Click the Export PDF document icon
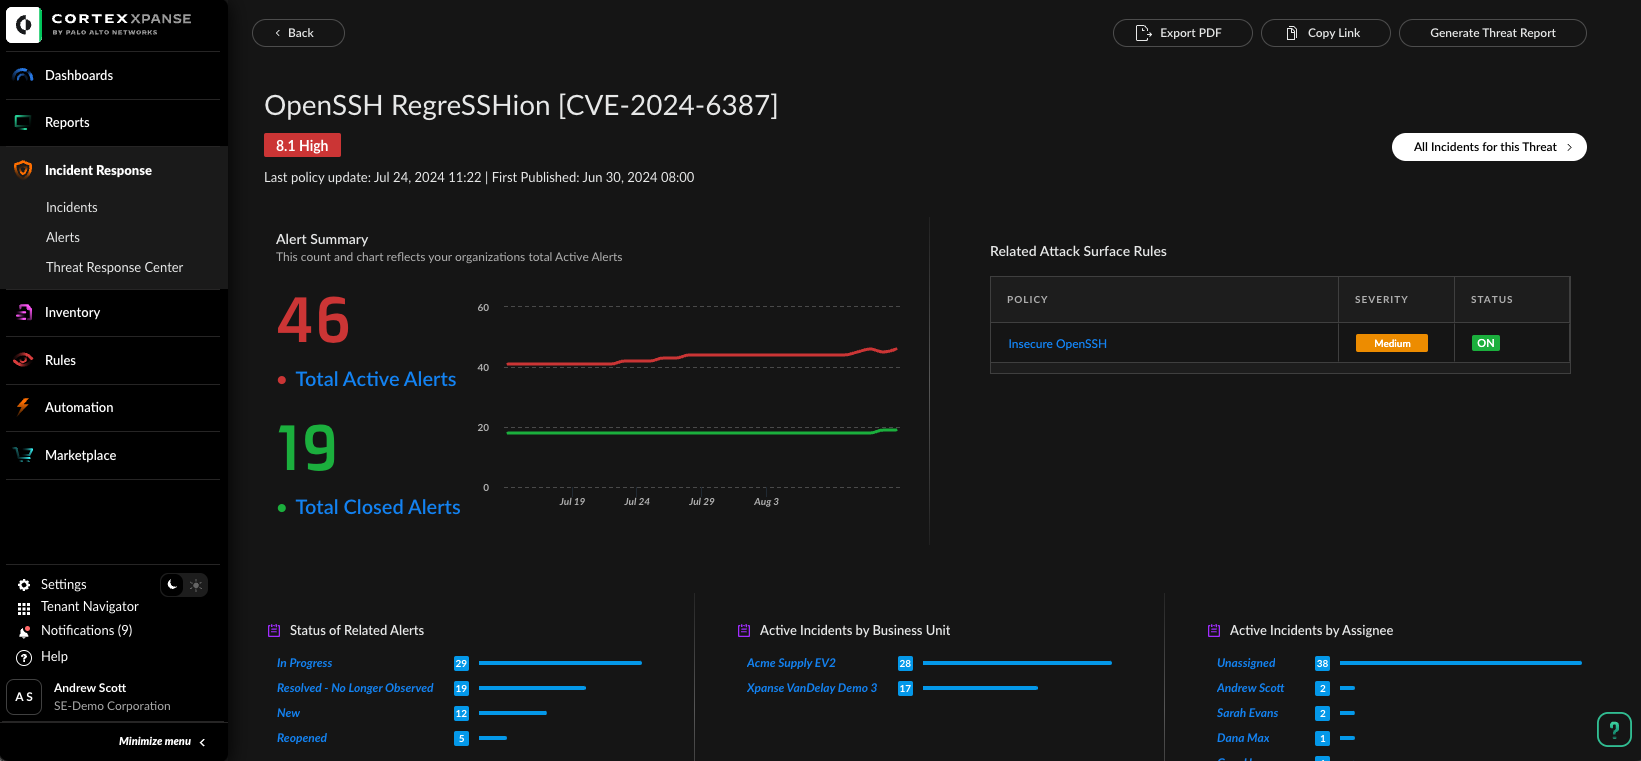The height and width of the screenshot is (761, 1641). point(1144,33)
